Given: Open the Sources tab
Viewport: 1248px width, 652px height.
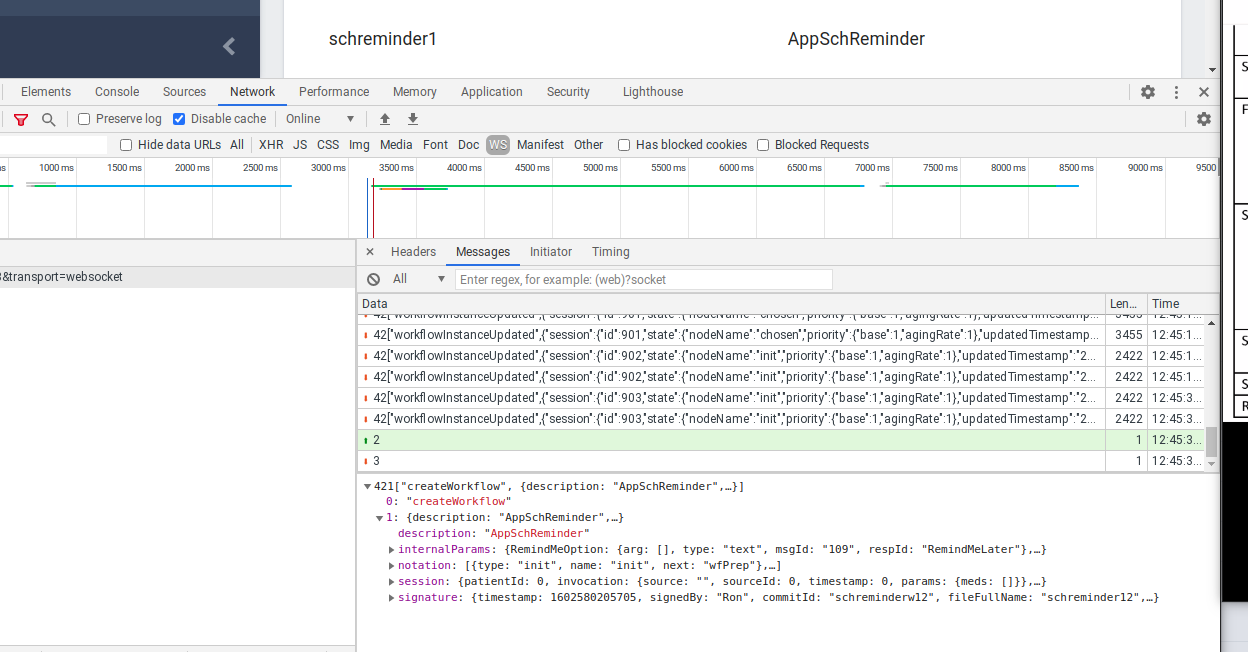Looking at the screenshot, I should pyautogui.click(x=185, y=92).
